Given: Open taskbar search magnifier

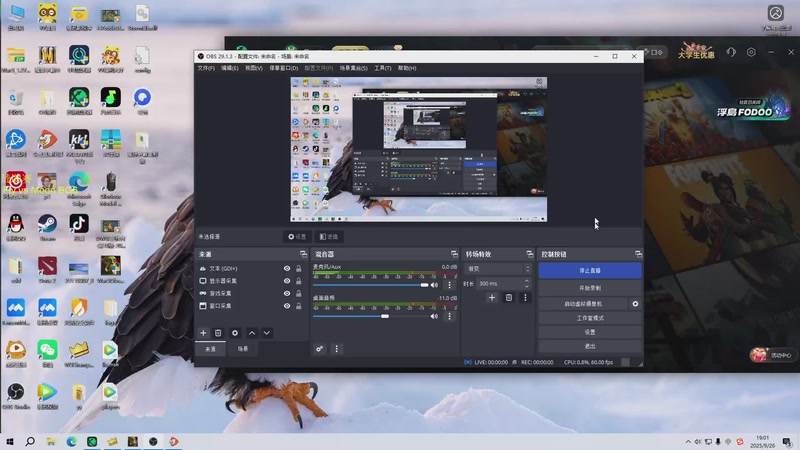Looking at the screenshot, I should tap(30, 441).
